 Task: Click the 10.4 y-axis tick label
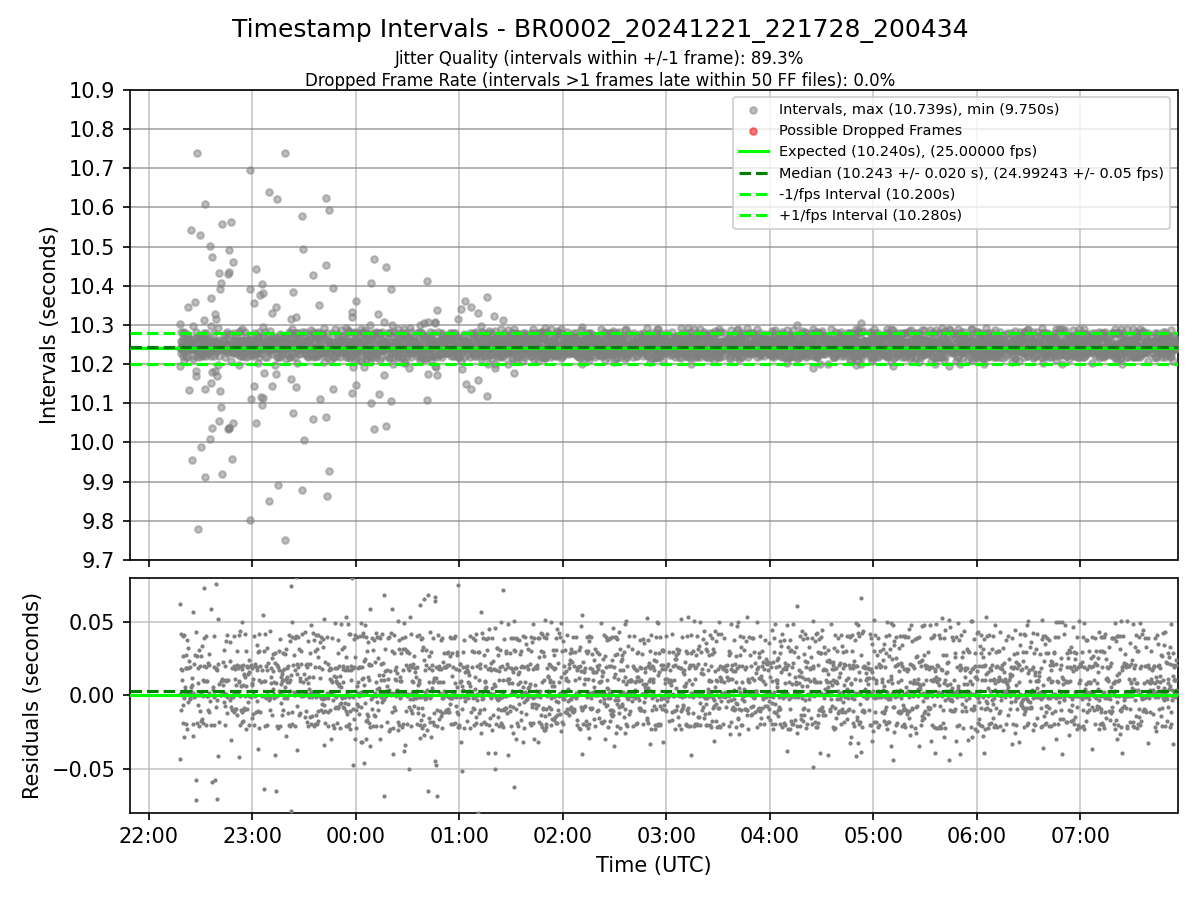(x=94, y=286)
